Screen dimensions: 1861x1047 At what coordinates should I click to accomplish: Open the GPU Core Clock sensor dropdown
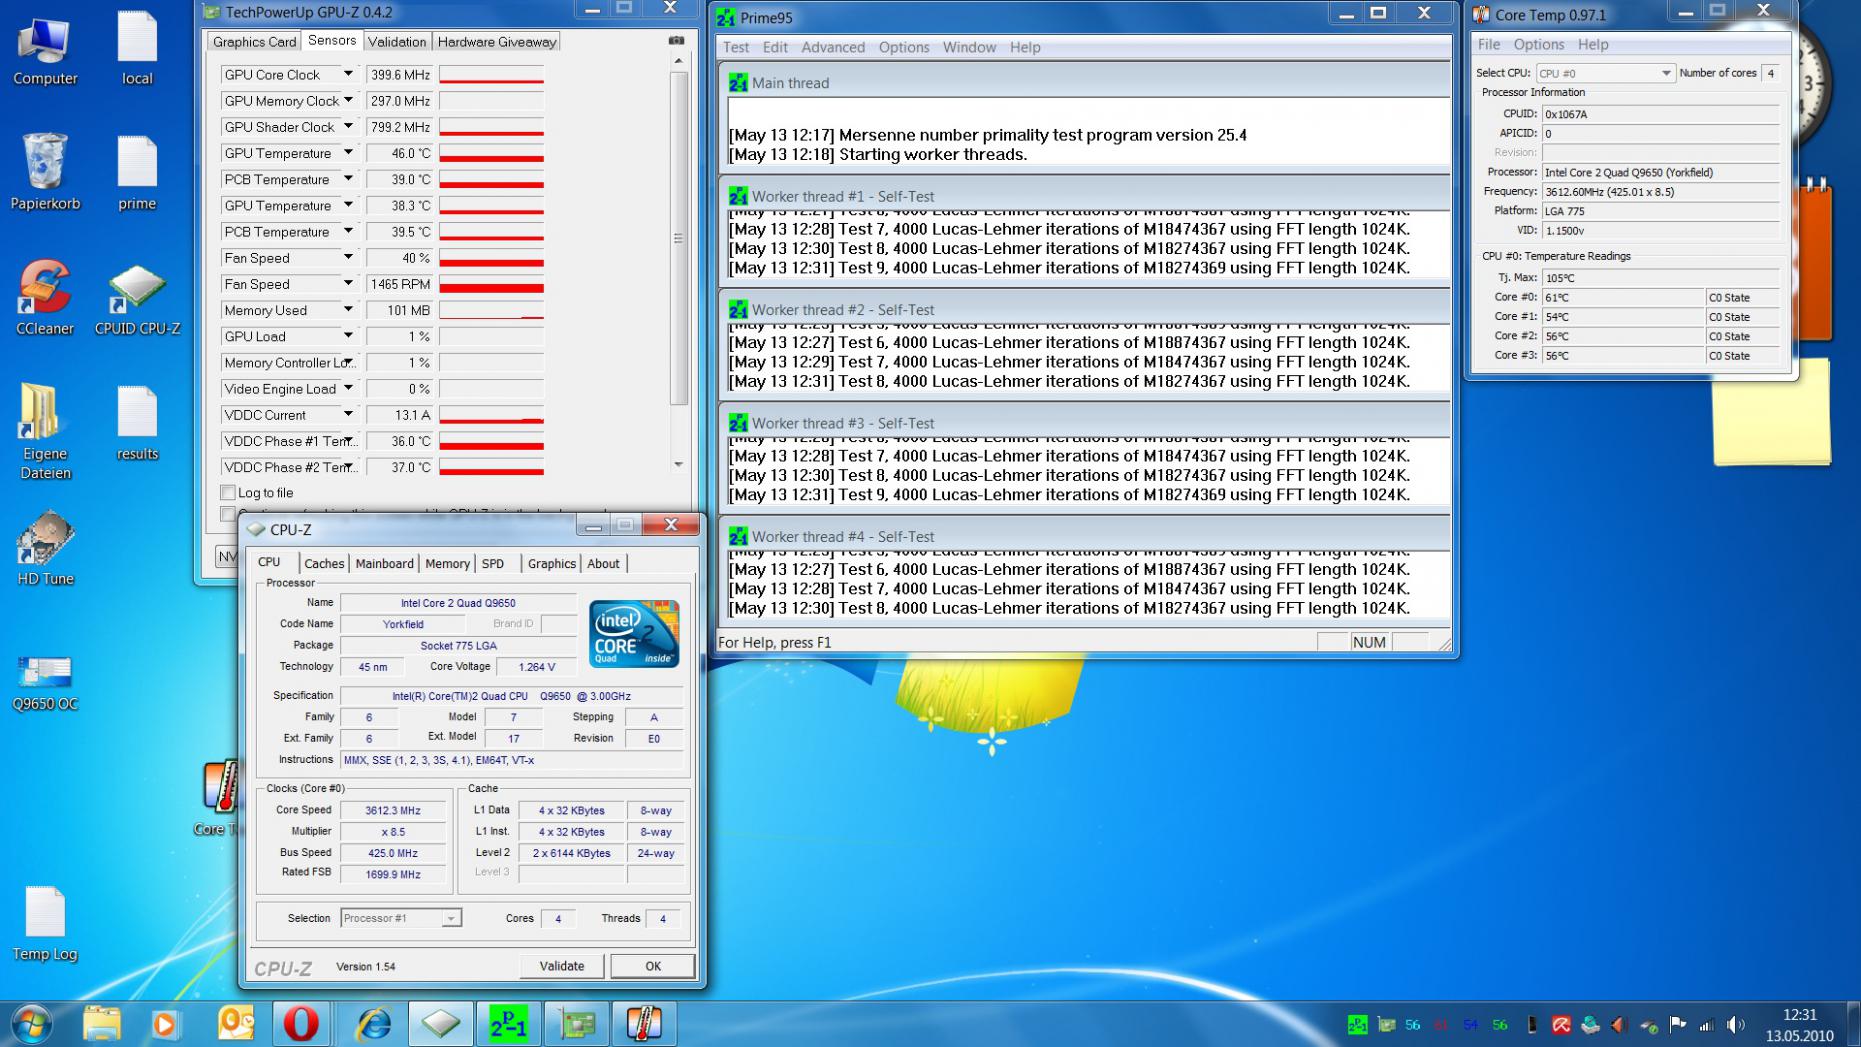coord(348,74)
